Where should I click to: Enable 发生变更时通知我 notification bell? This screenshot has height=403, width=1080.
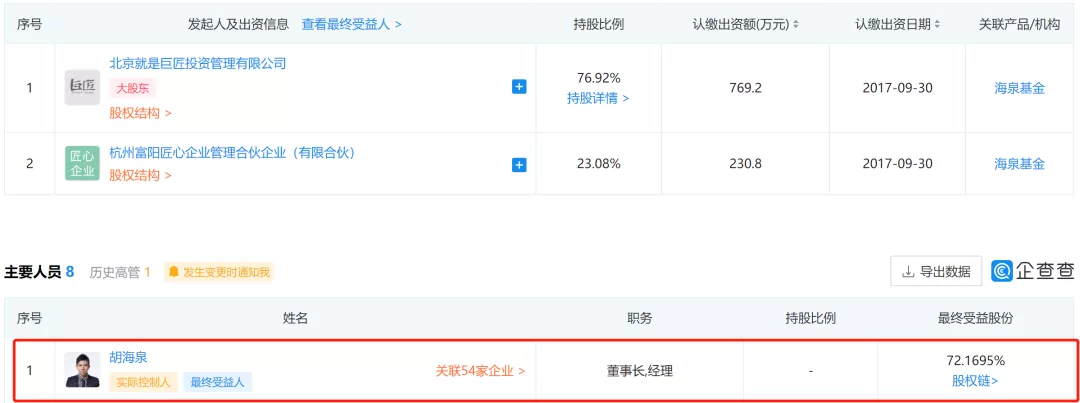point(219,272)
